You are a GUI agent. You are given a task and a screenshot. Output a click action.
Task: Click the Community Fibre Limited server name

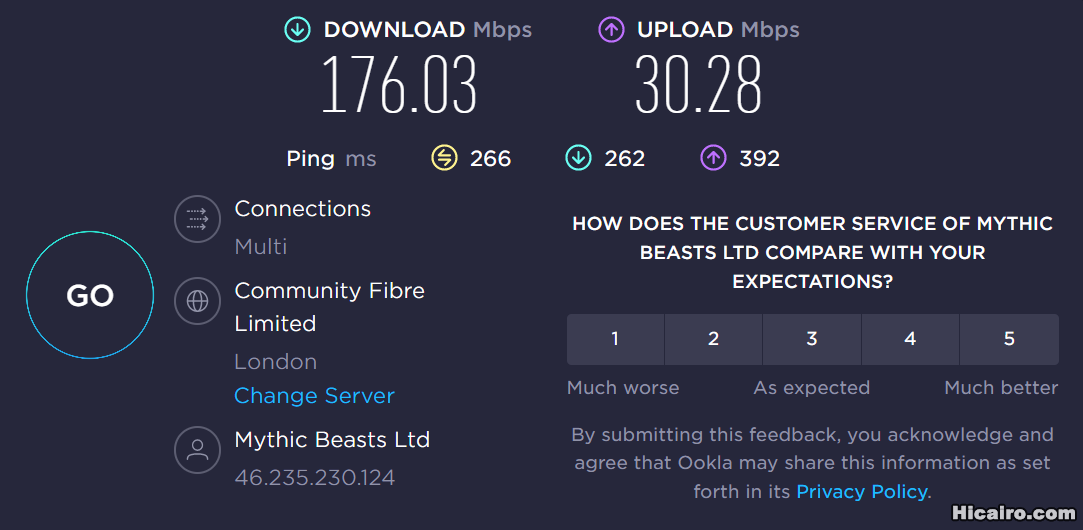329,307
